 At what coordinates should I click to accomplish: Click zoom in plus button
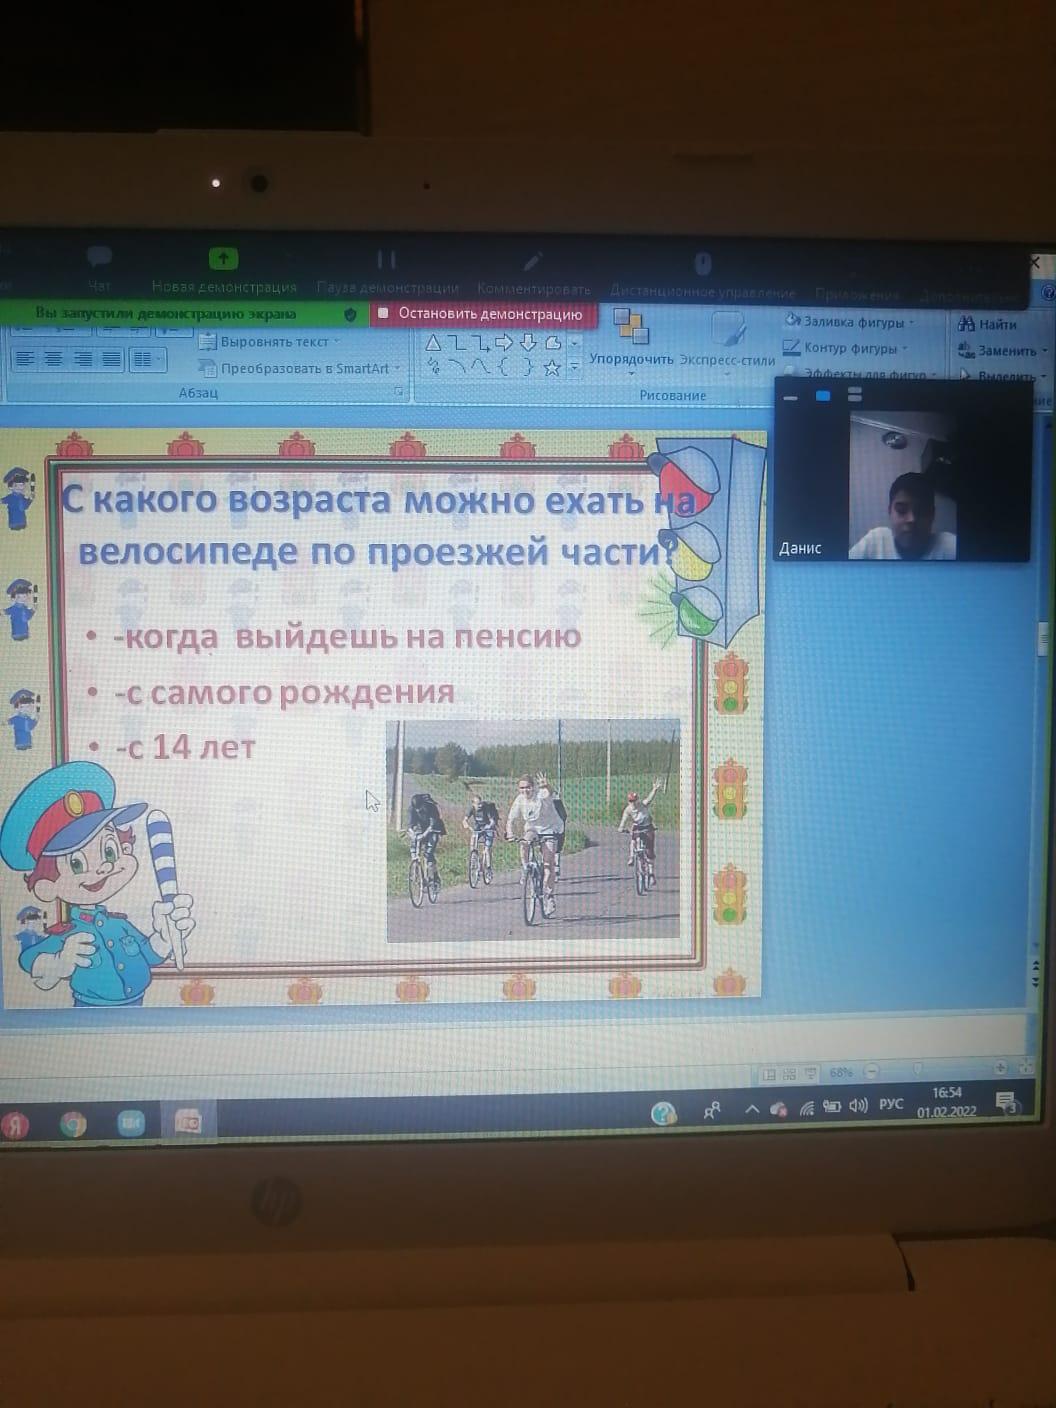pos(1000,1068)
